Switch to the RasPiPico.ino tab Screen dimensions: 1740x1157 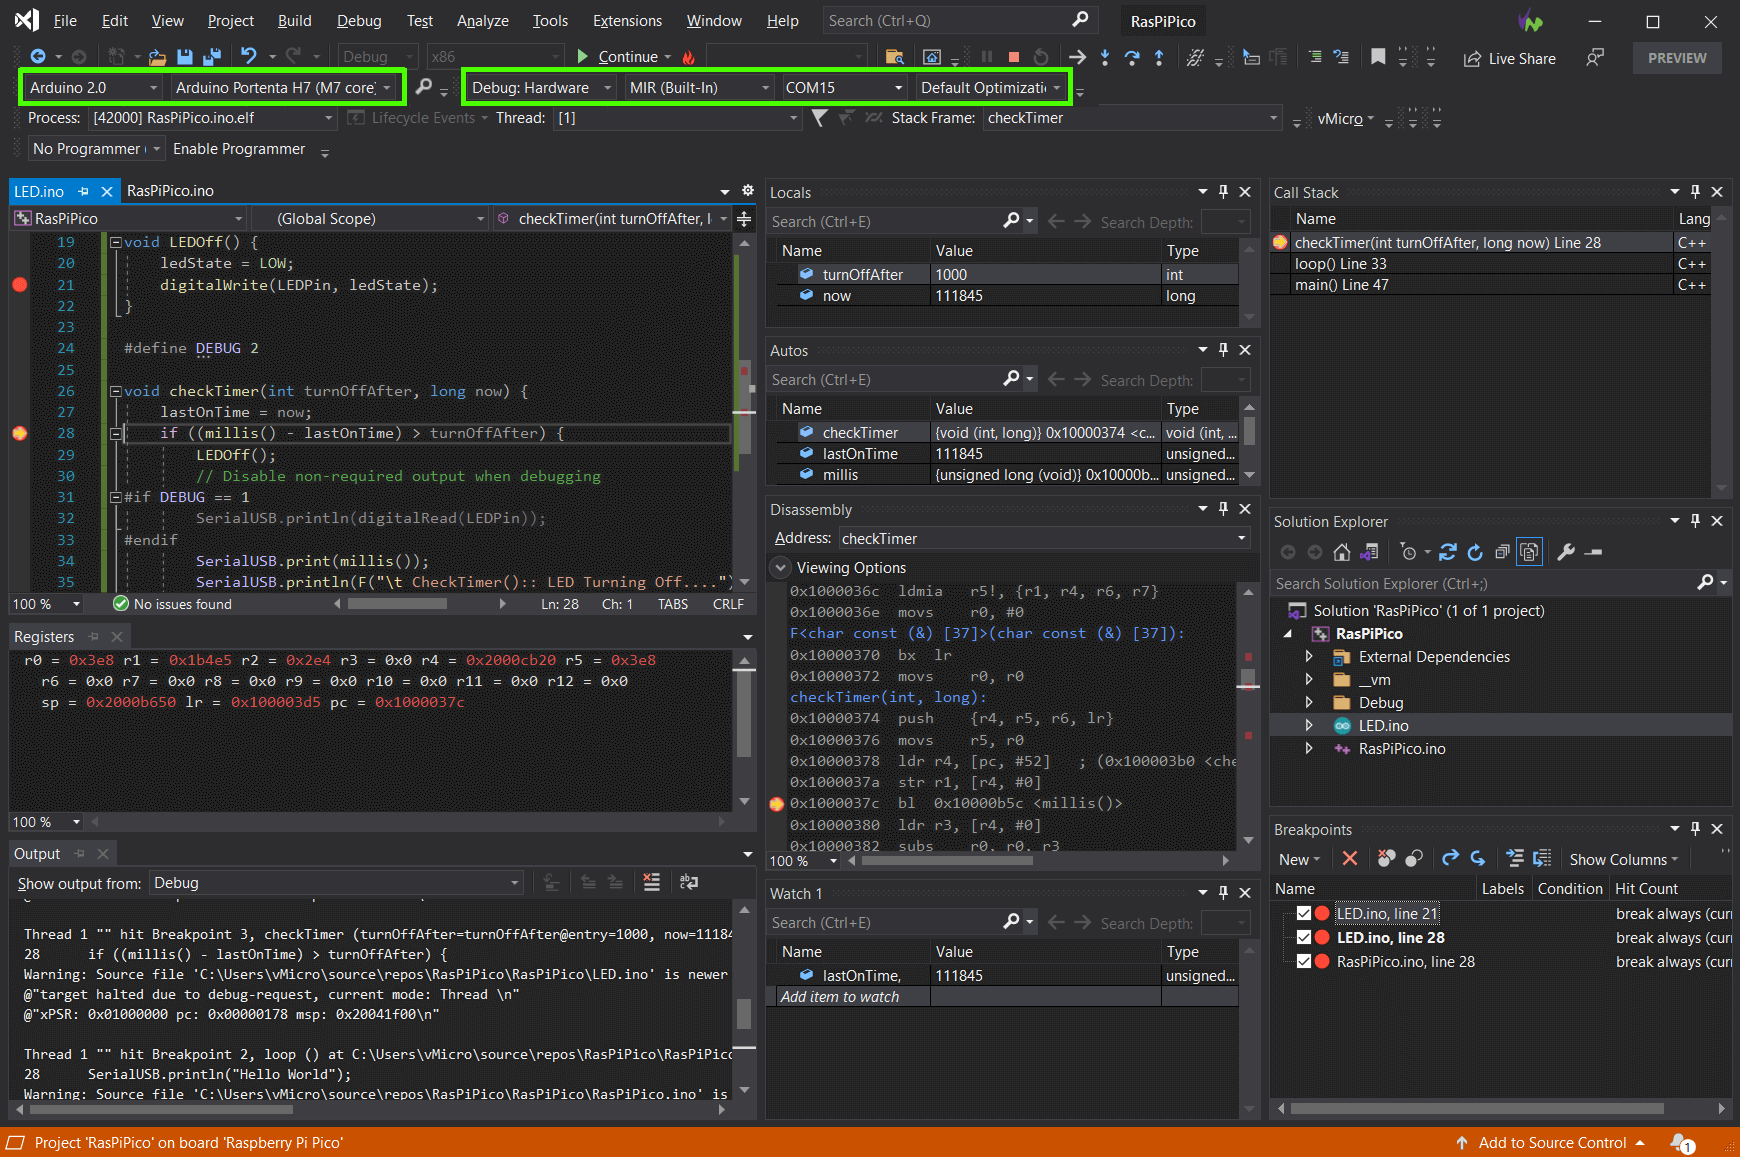[170, 190]
